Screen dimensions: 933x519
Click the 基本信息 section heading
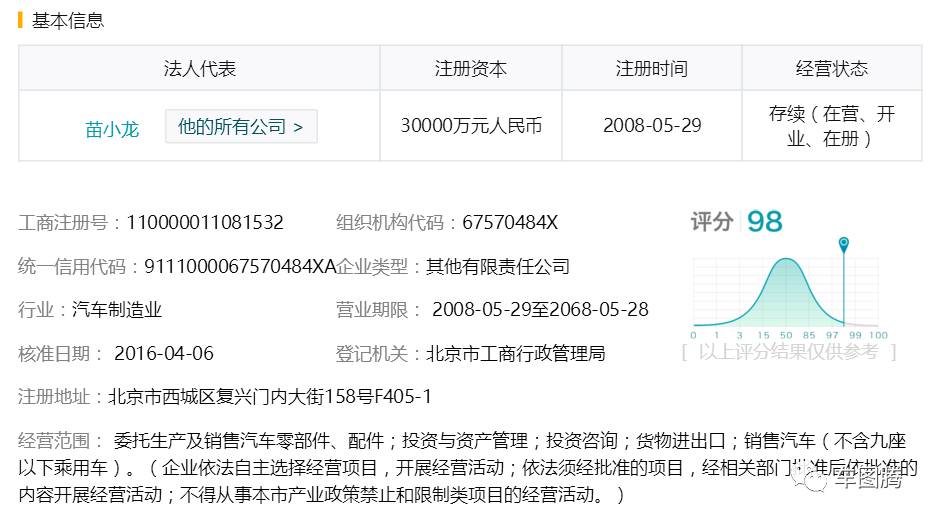(x=68, y=21)
